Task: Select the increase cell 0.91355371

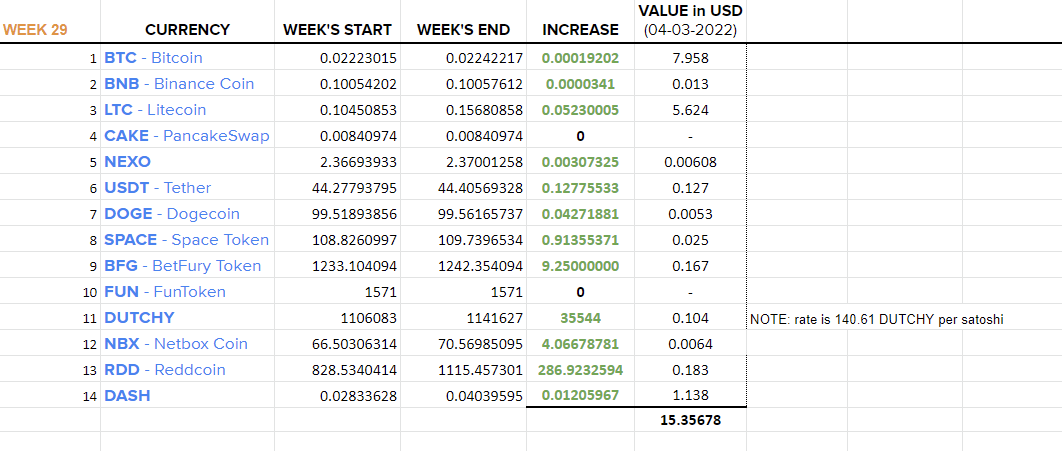Action: point(580,240)
